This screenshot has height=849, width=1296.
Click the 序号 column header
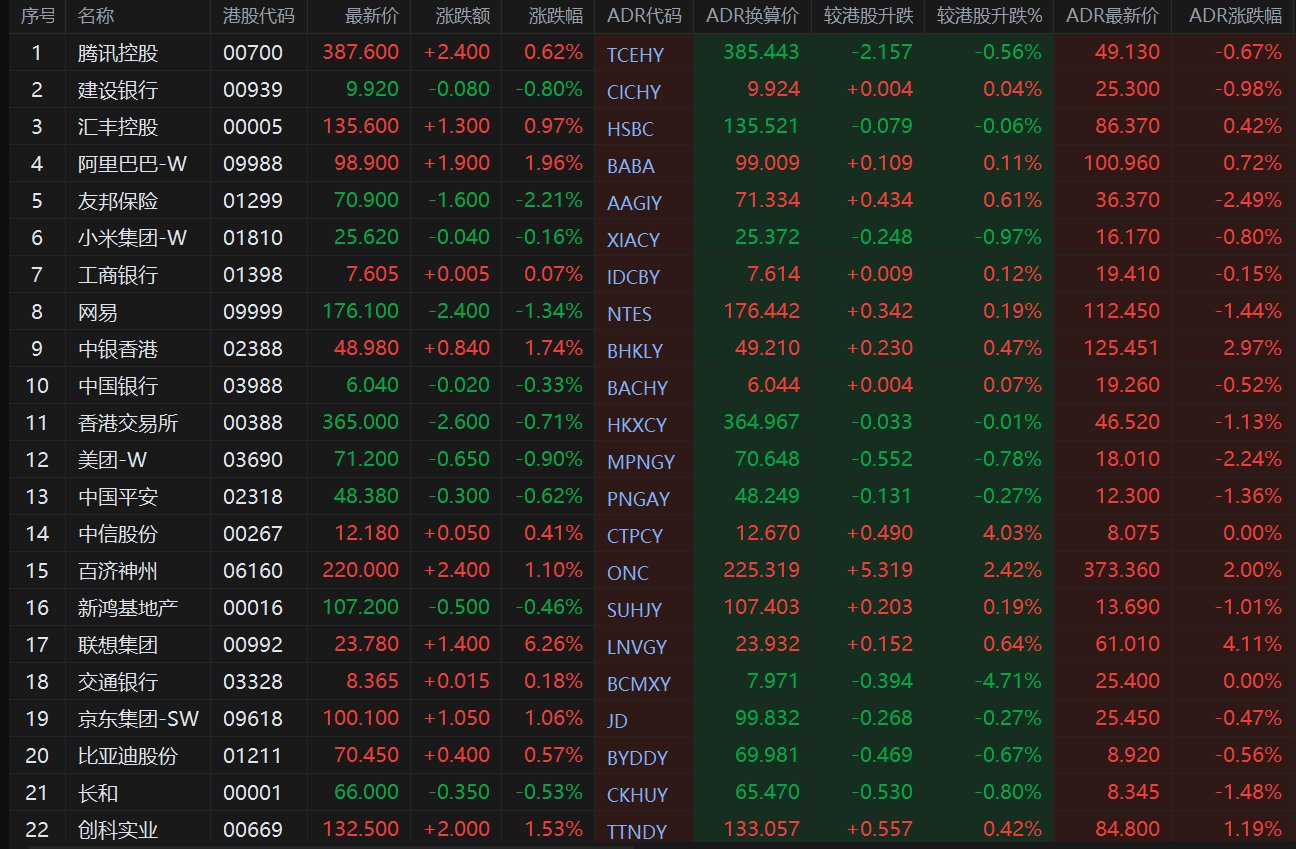pos(37,16)
